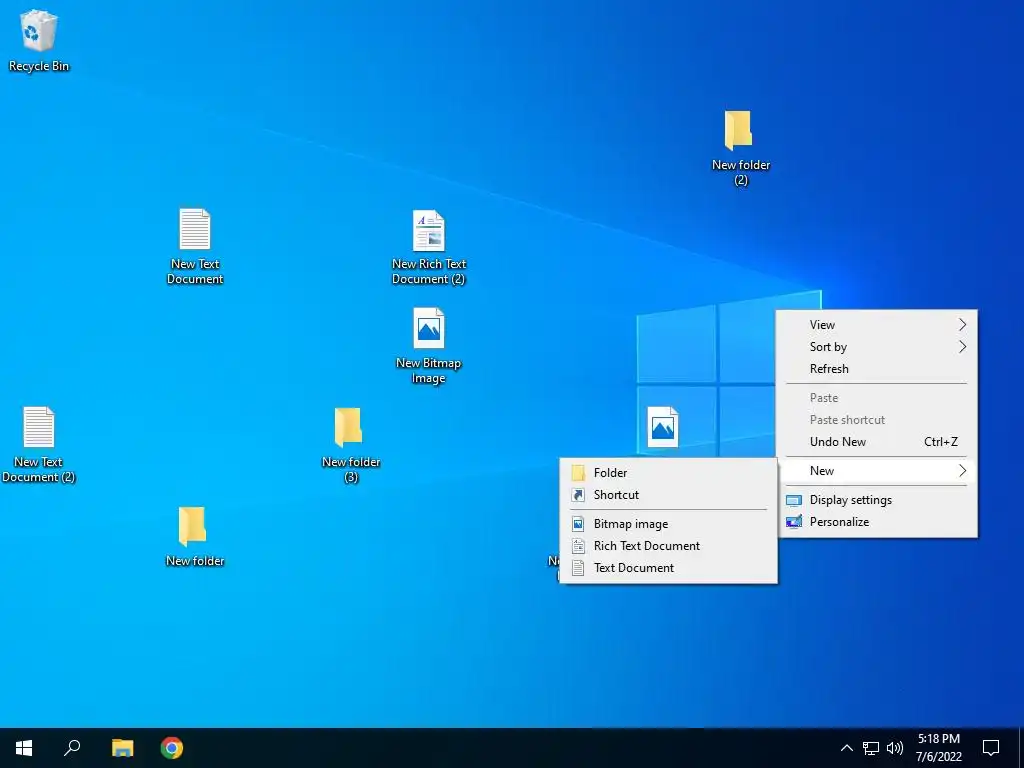Open File Explorer from taskbar
Image resolution: width=1024 pixels, height=768 pixels.
point(122,748)
